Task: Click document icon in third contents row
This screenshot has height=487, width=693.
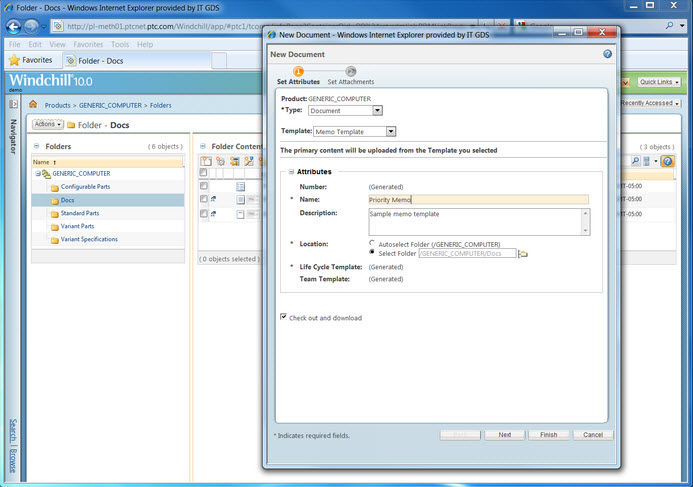Action: pos(240,214)
